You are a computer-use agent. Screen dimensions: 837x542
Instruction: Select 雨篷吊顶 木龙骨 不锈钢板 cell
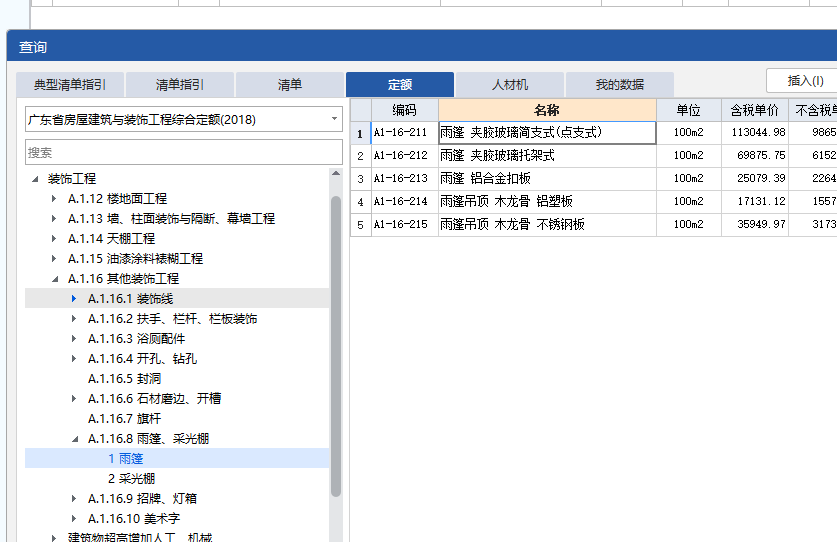click(547, 225)
